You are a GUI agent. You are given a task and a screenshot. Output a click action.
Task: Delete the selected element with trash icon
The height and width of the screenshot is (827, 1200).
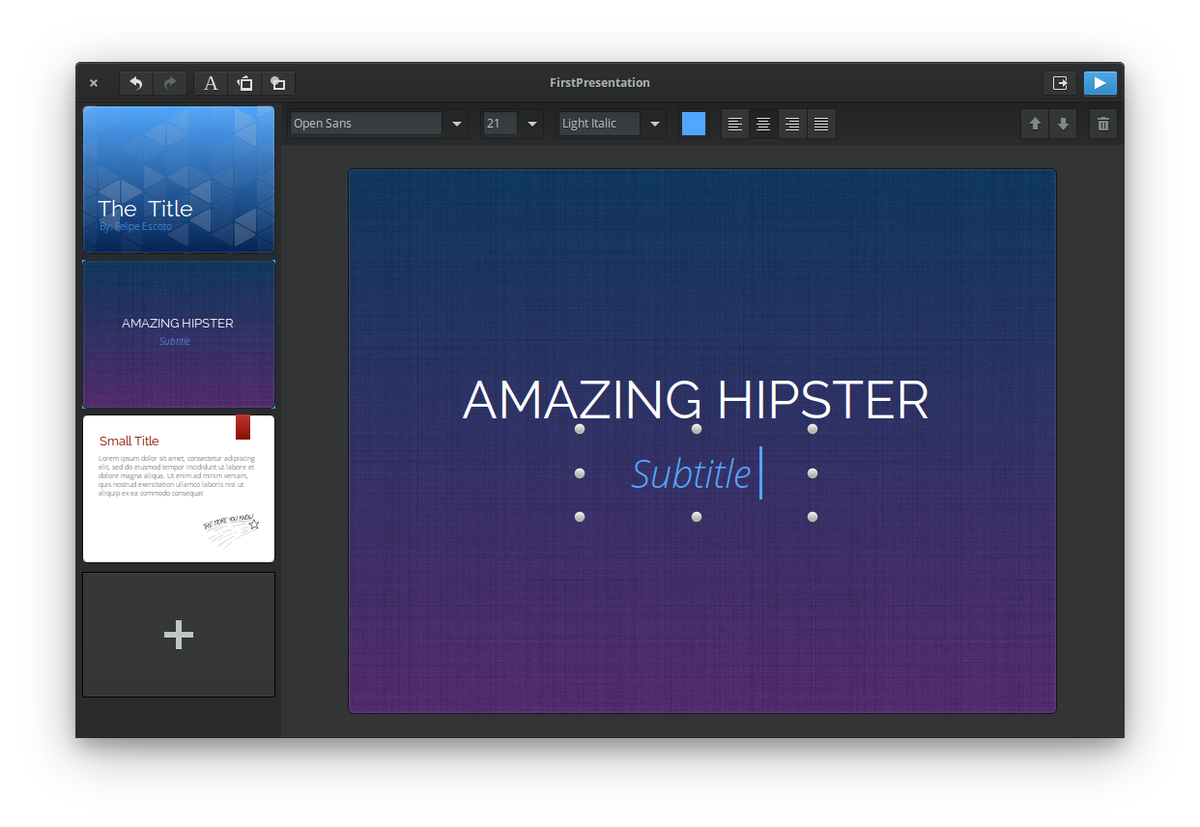point(1103,124)
